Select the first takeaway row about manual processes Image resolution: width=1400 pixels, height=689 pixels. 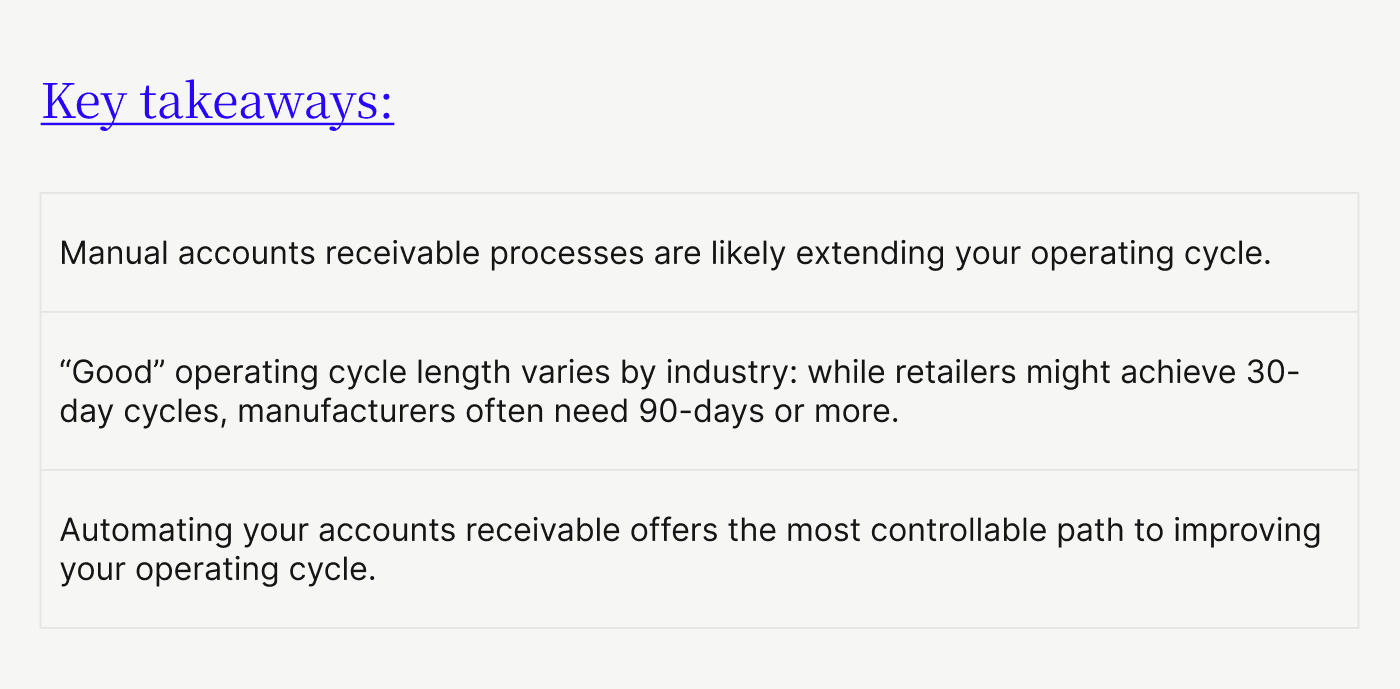pos(699,253)
